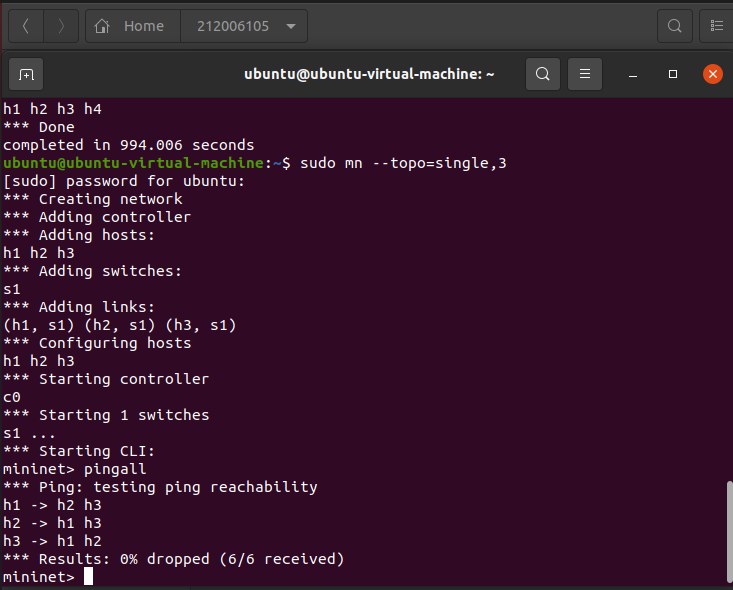Click '*** Starting CLI:' line
This screenshot has width=733, height=590.
(79, 451)
